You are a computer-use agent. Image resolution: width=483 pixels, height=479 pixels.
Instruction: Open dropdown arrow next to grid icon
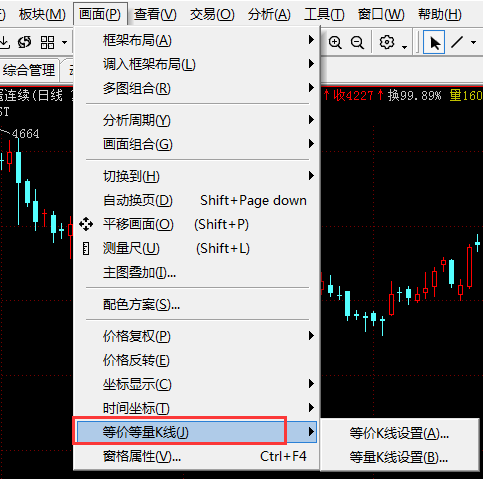64,43
